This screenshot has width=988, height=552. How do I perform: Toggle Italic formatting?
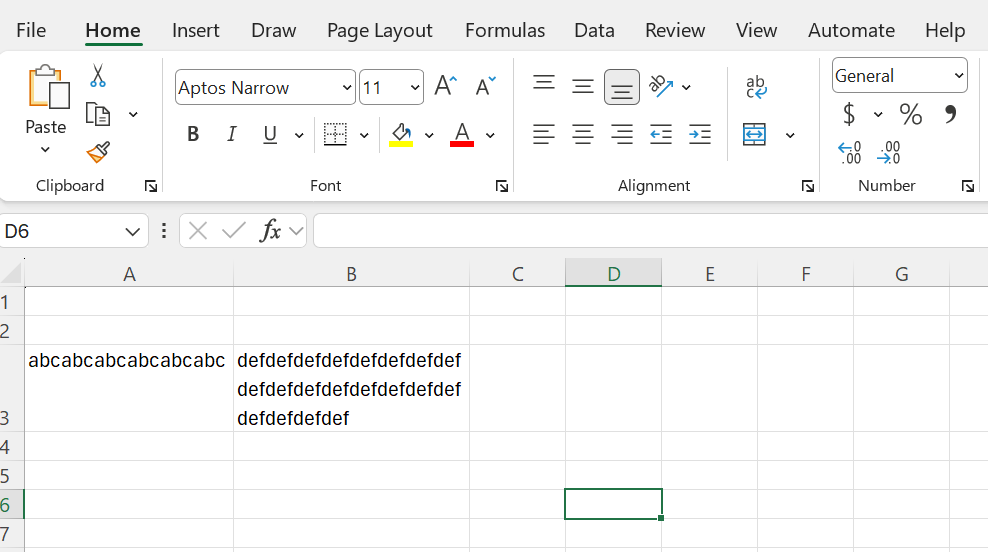coord(231,134)
